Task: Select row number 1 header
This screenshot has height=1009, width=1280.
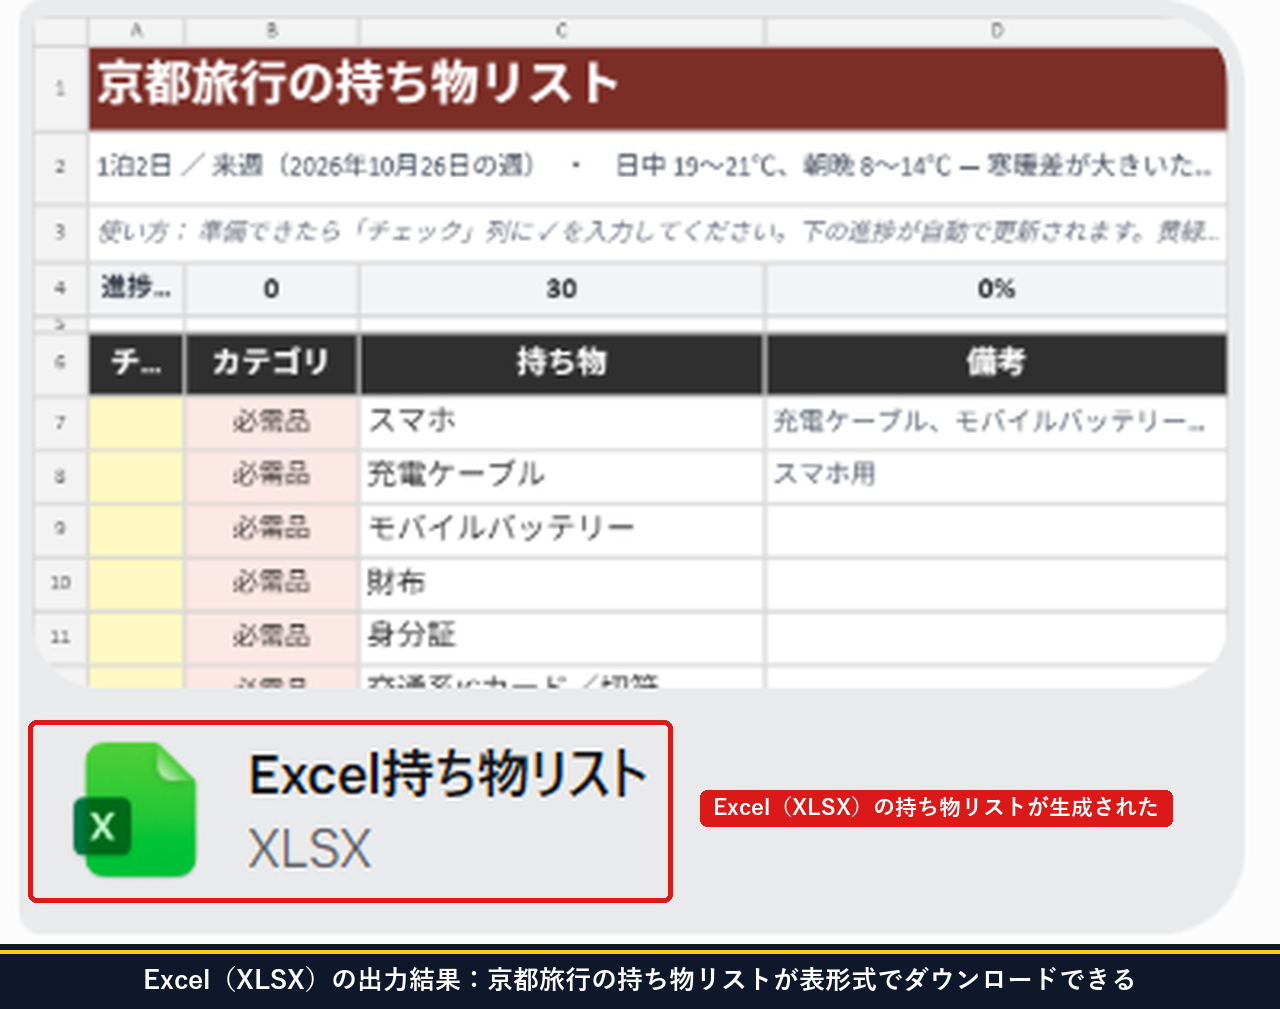Action: click(60, 88)
